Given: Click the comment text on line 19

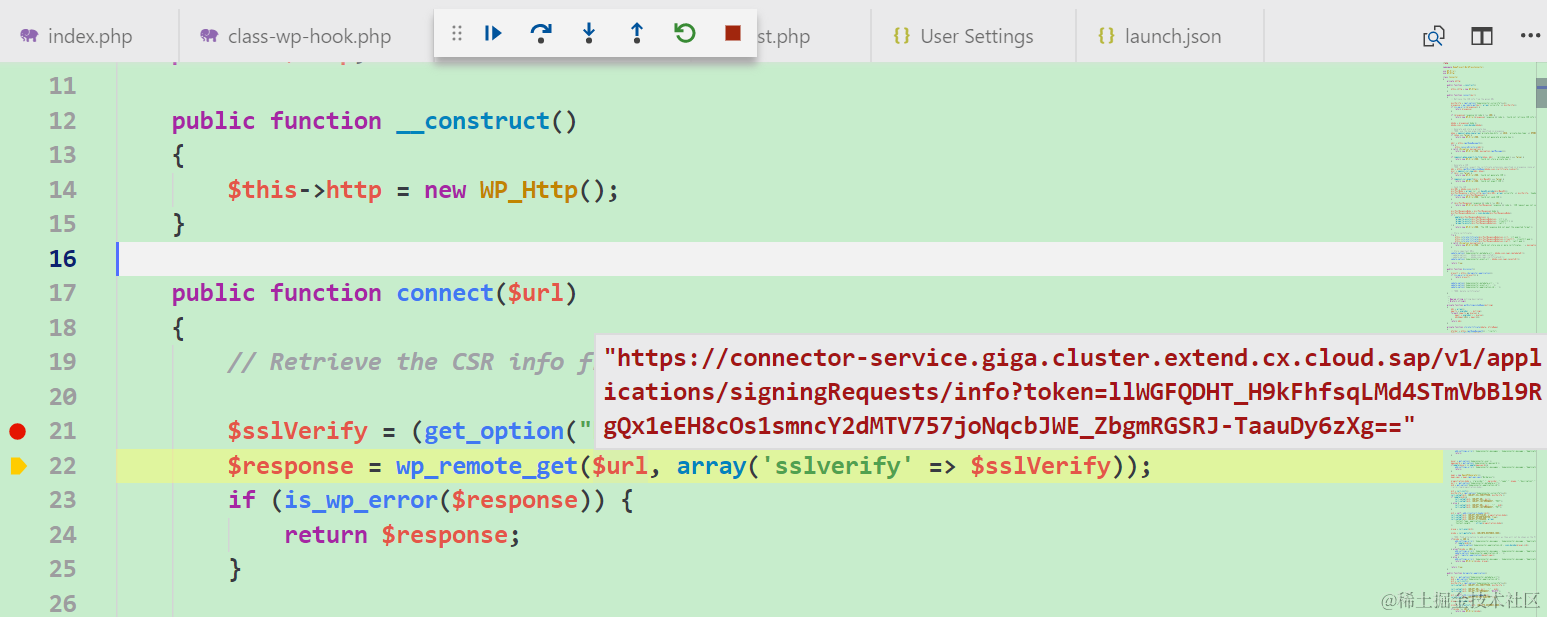Looking at the screenshot, I should coord(410,362).
